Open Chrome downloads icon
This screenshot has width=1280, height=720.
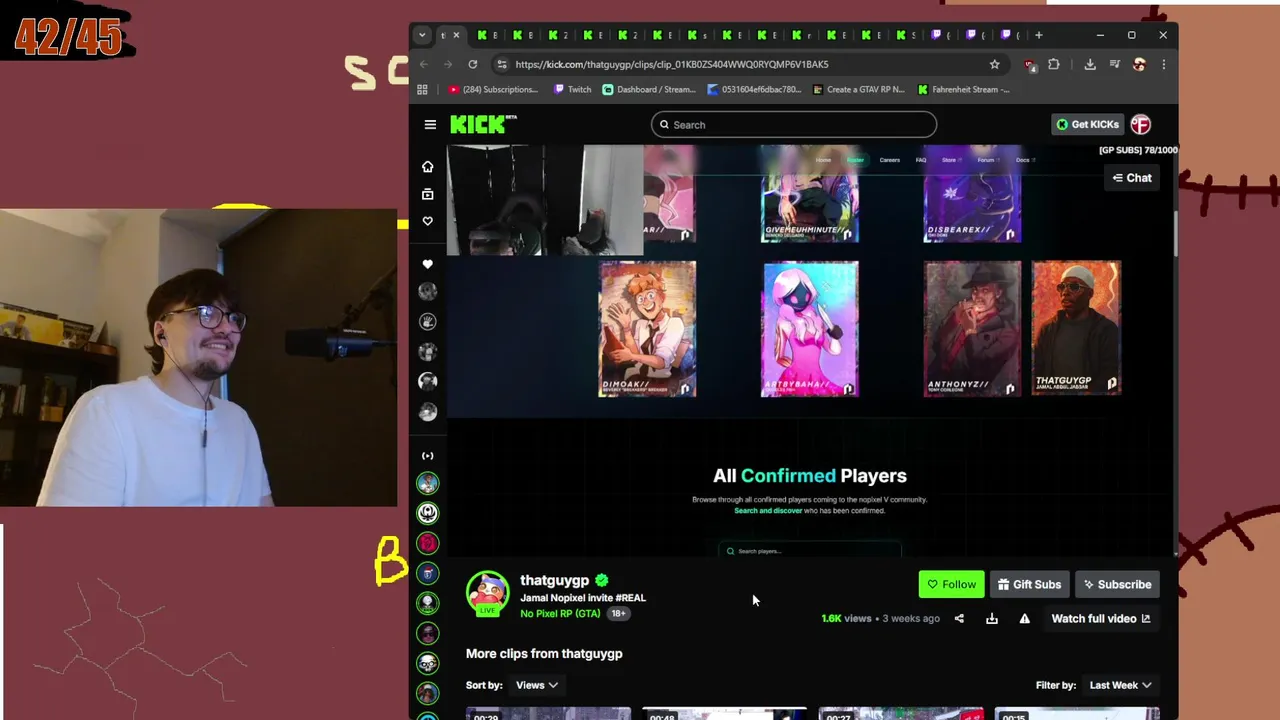pyautogui.click(x=1090, y=64)
